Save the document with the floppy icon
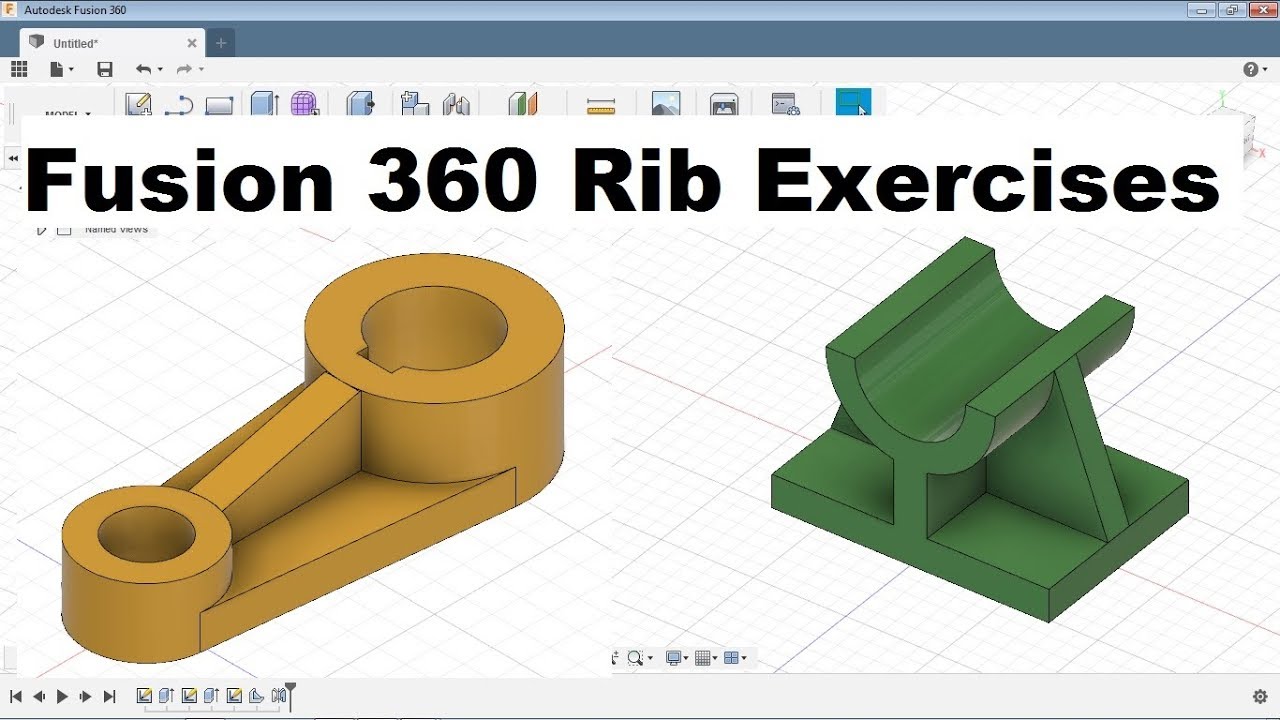 [105, 69]
